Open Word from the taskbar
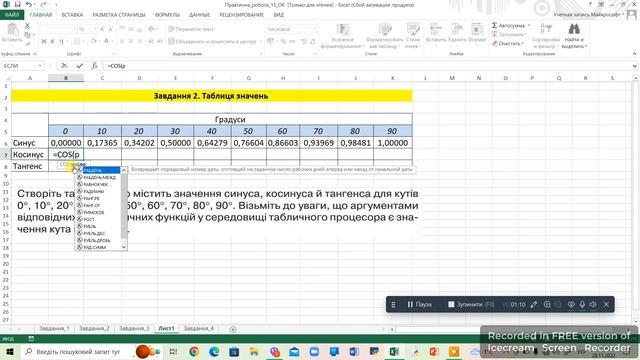 [x=354, y=351]
